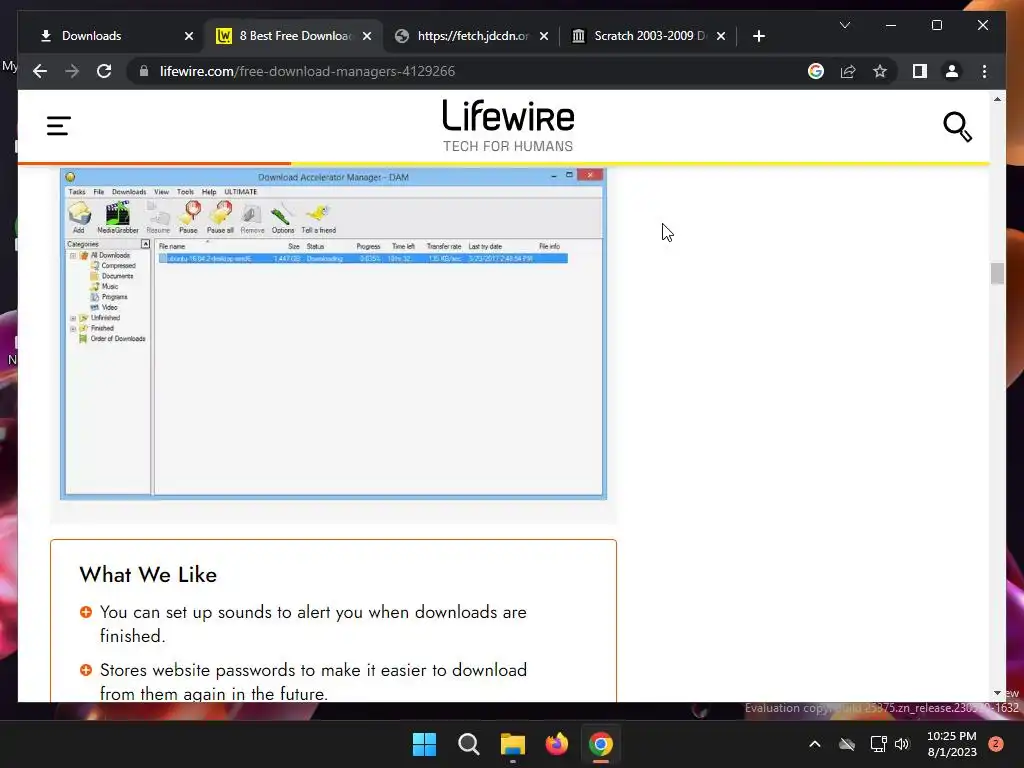Open the volume control in the tray

point(902,744)
